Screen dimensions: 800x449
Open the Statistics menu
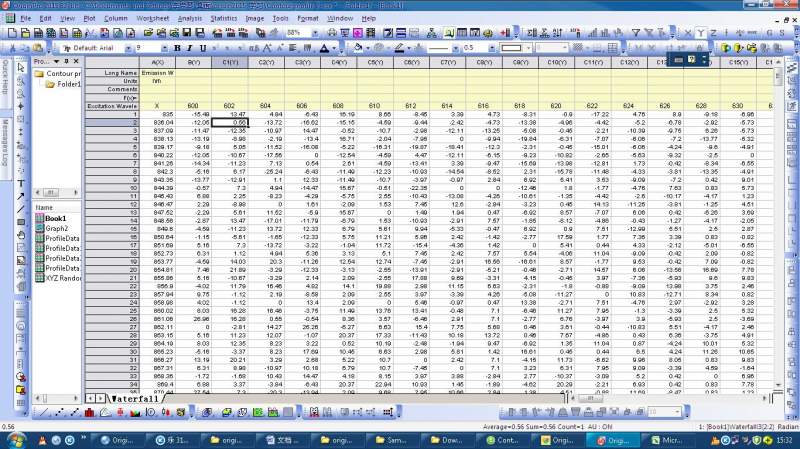click(x=224, y=18)
